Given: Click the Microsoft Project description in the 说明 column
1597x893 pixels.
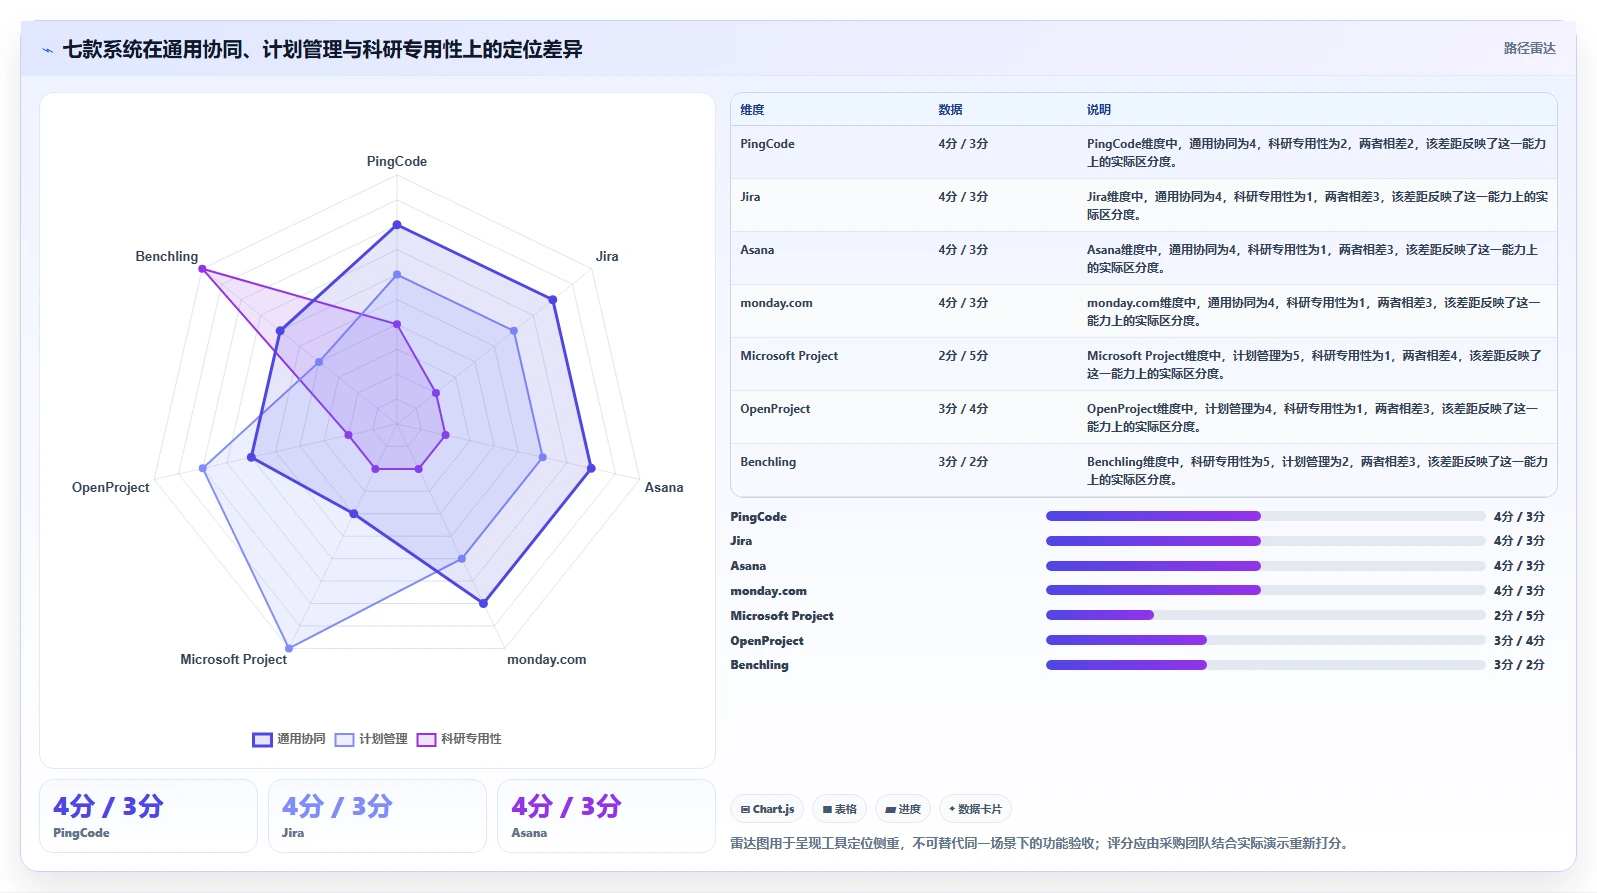Looking at the screenshot, I should click(1315, 364).
